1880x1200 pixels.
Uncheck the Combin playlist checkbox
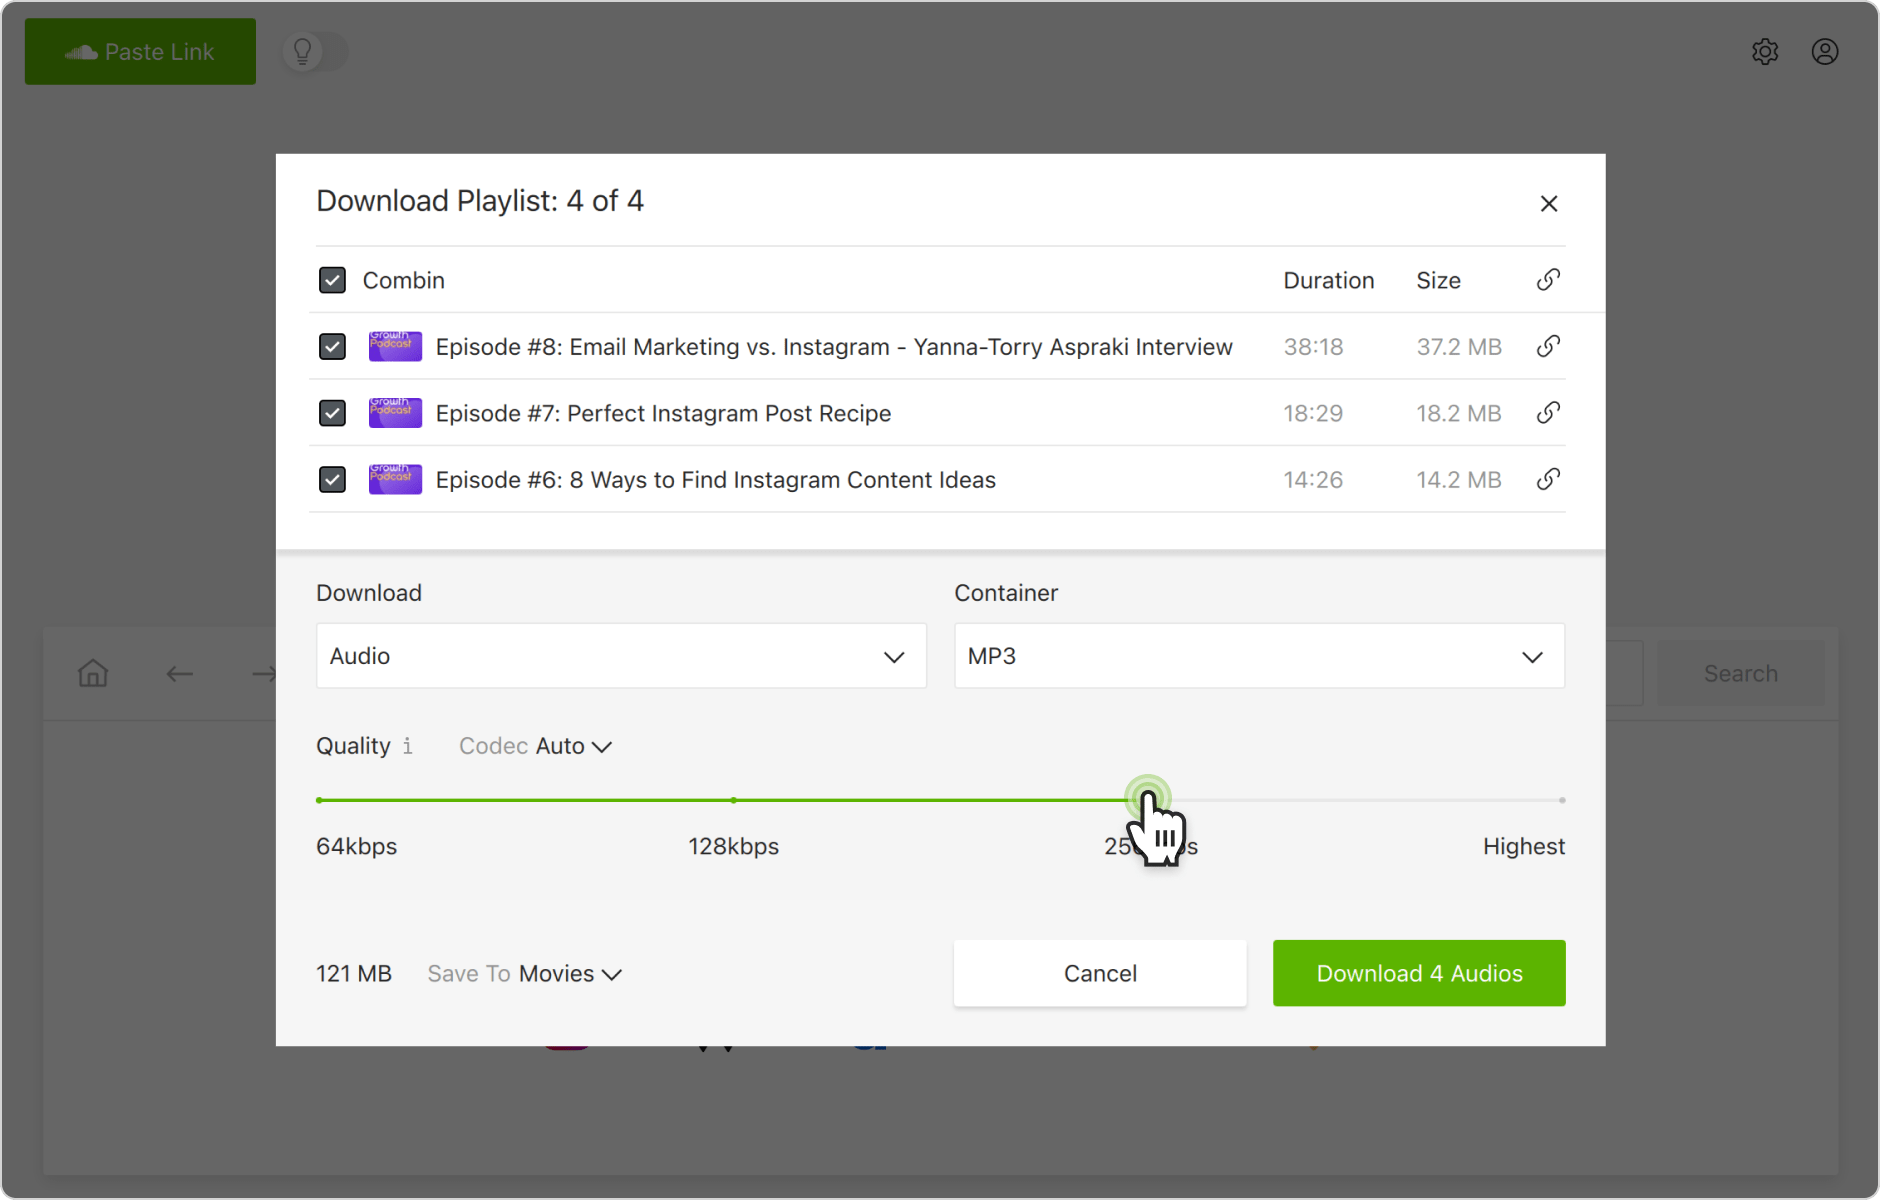click(x=331, y=280)
